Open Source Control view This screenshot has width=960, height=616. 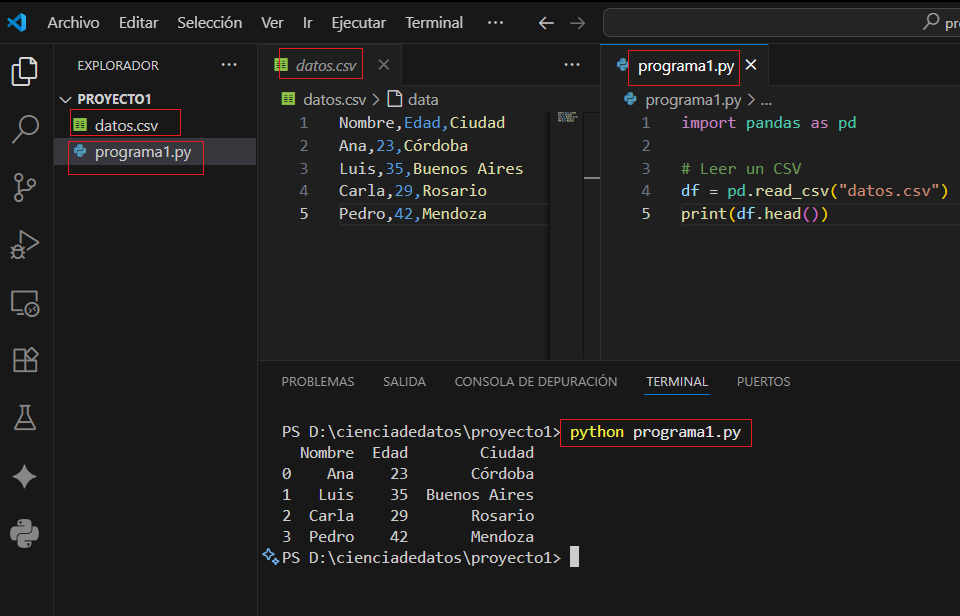click(x=25, y=187)
